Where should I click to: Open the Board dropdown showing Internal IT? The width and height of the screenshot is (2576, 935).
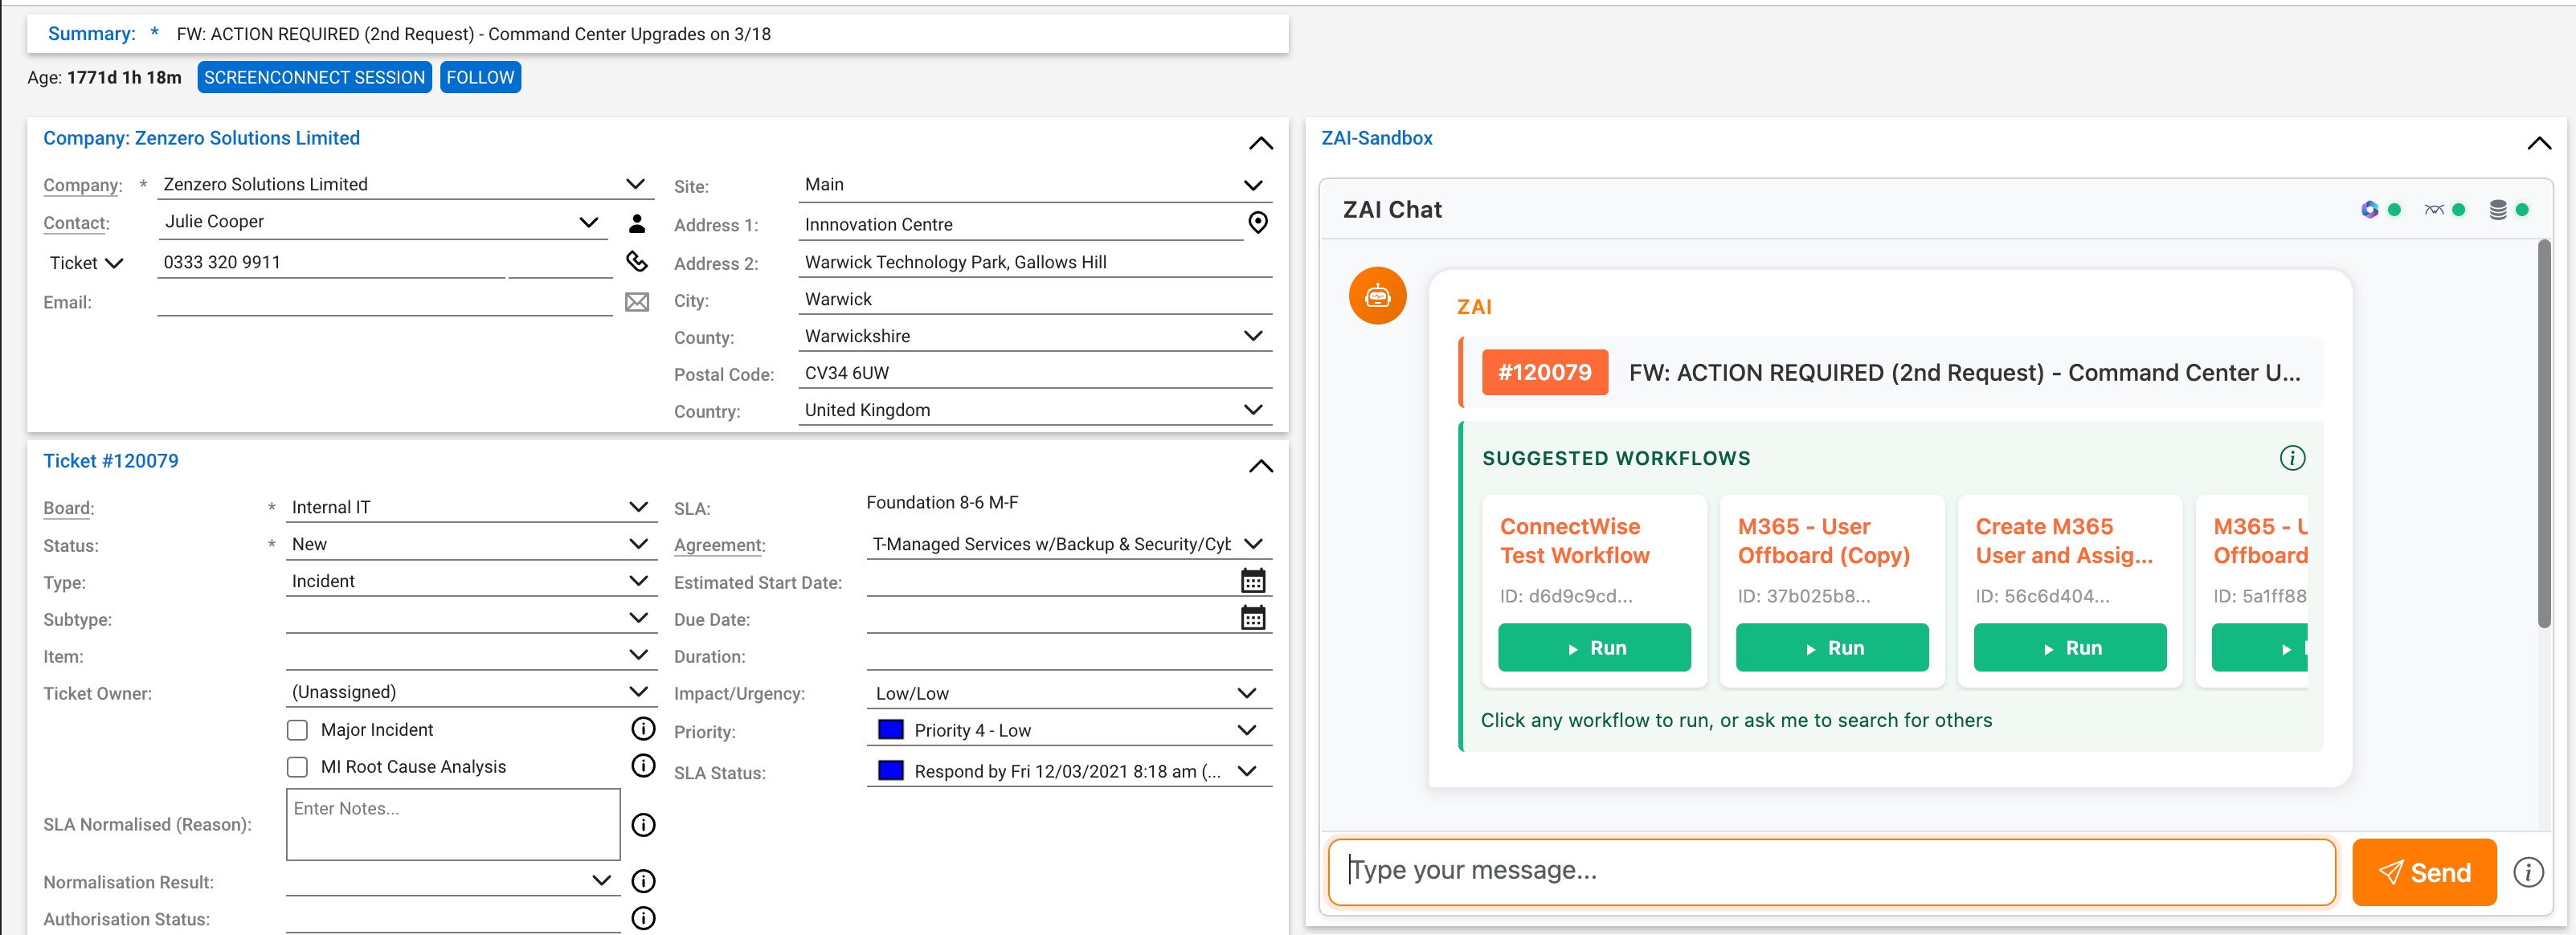click(x=638, y=507)
